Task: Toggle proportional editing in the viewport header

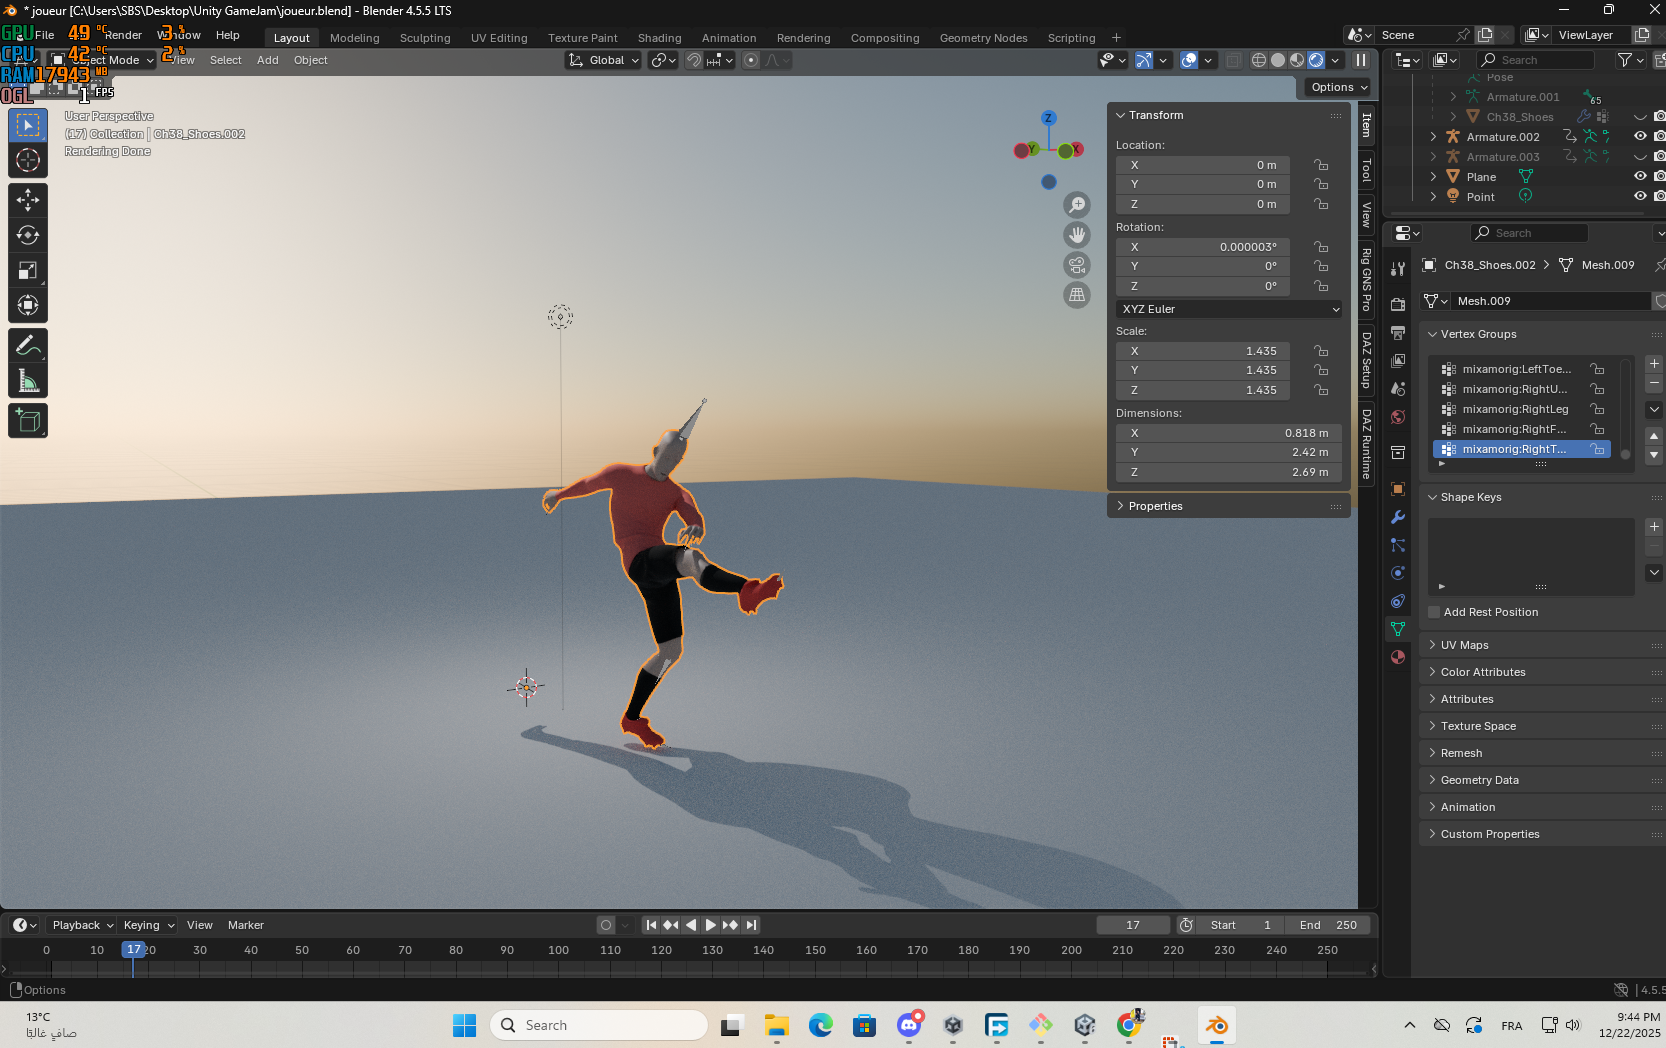Action: [751, 60]
